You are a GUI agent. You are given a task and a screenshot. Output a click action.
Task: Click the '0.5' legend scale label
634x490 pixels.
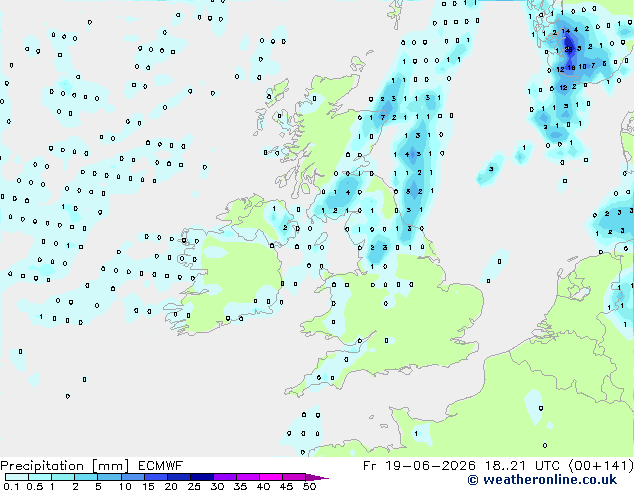point(35,486)
